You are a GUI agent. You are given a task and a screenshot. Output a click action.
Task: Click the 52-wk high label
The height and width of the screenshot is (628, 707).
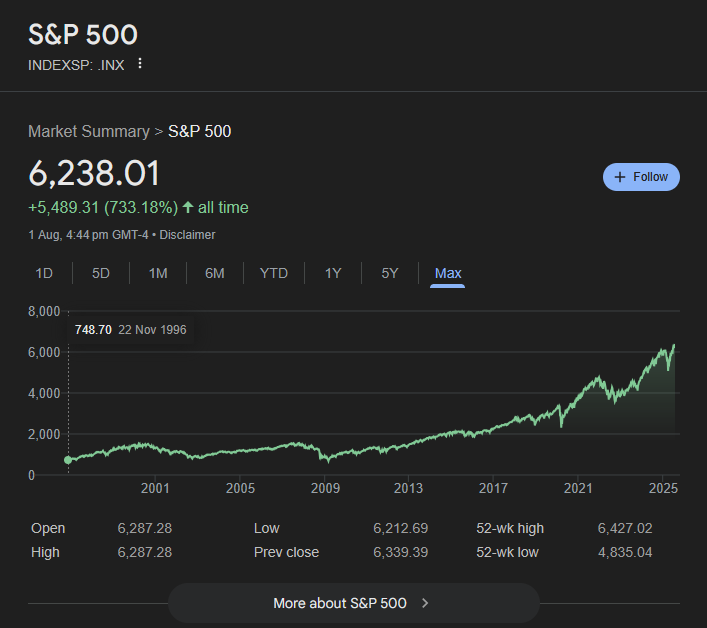click(510, 528)
